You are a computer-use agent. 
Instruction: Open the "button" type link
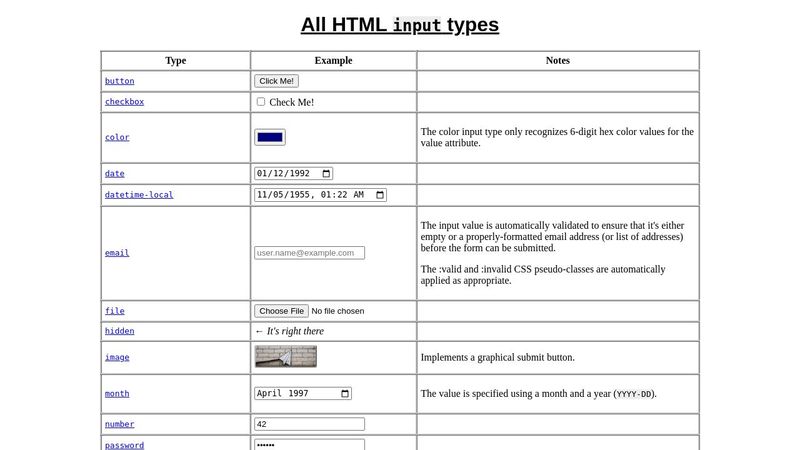click(x=119, y=81)
